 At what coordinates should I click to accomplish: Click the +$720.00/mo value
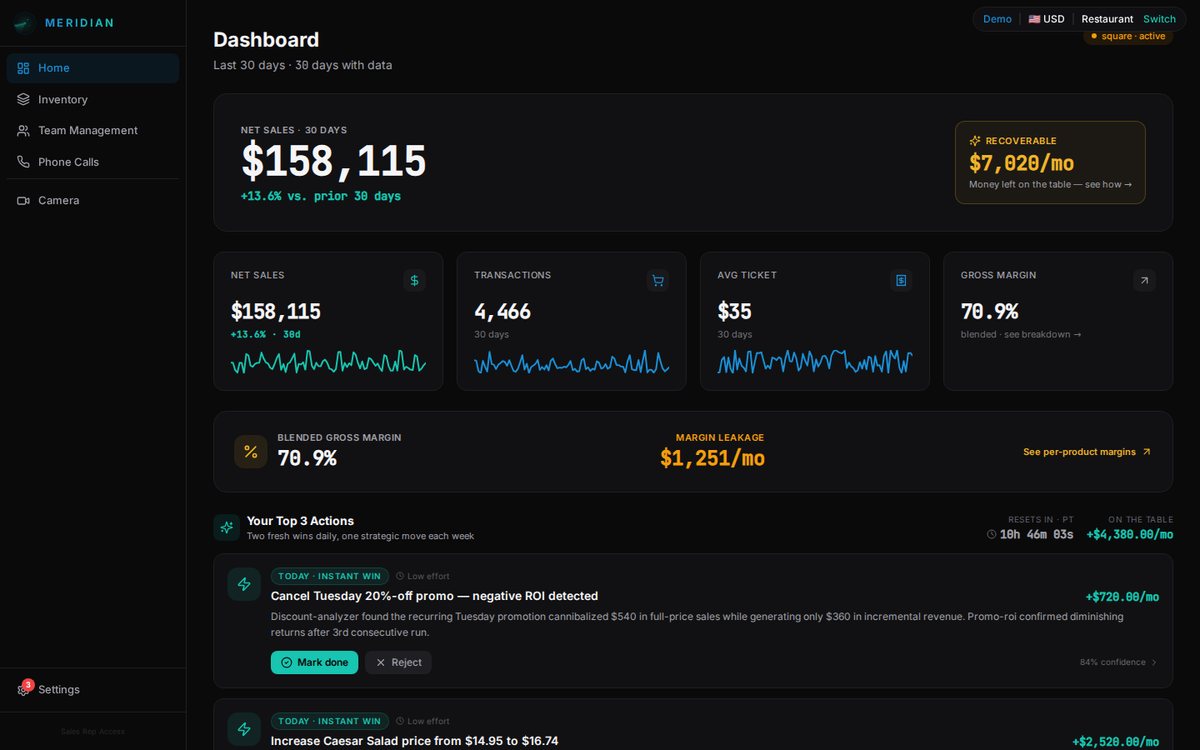pyautogui.click(x=1122, y=597)
